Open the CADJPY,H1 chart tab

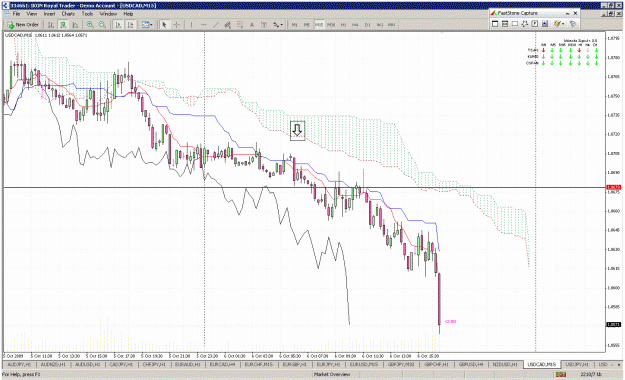(x=120, y=364)
